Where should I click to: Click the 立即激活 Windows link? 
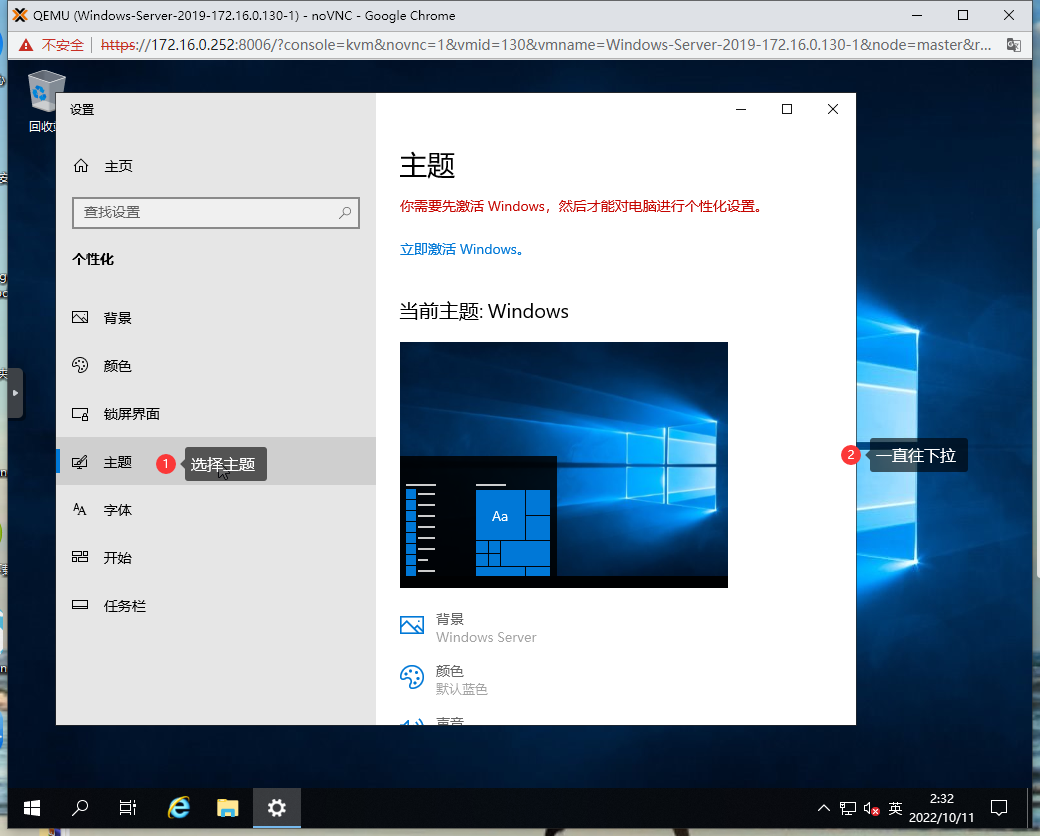[x=462, y=249]
